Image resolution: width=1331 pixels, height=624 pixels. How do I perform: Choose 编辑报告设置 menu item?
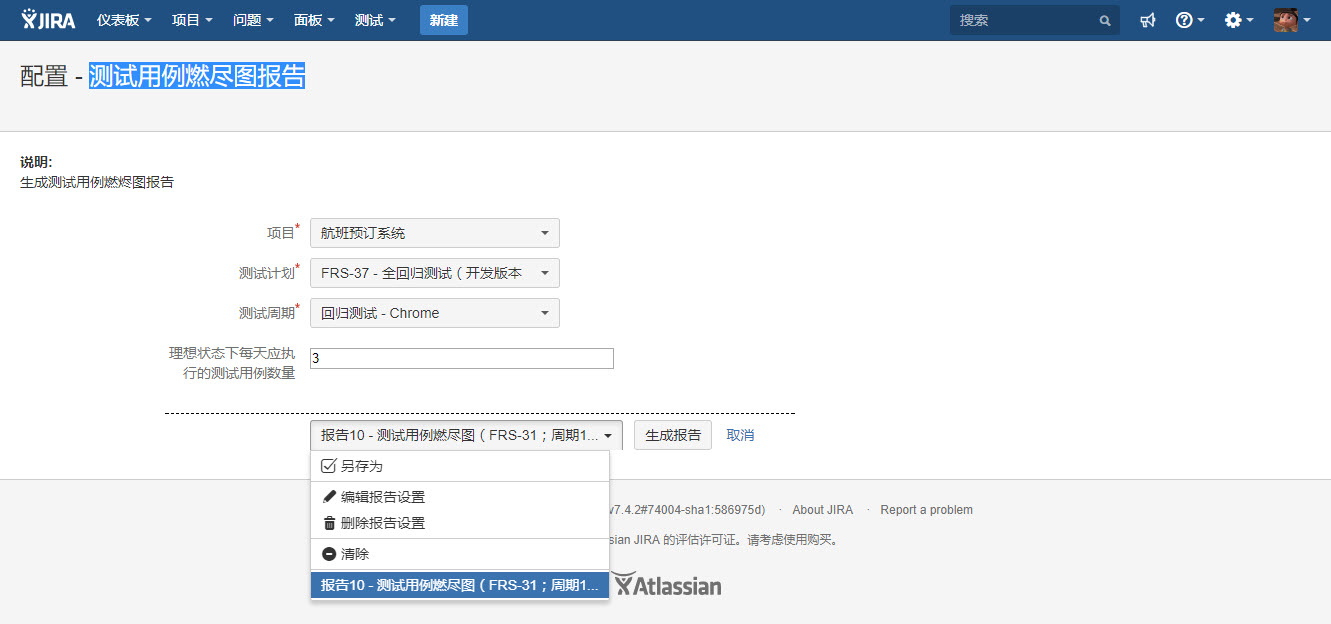click(460, 497)
